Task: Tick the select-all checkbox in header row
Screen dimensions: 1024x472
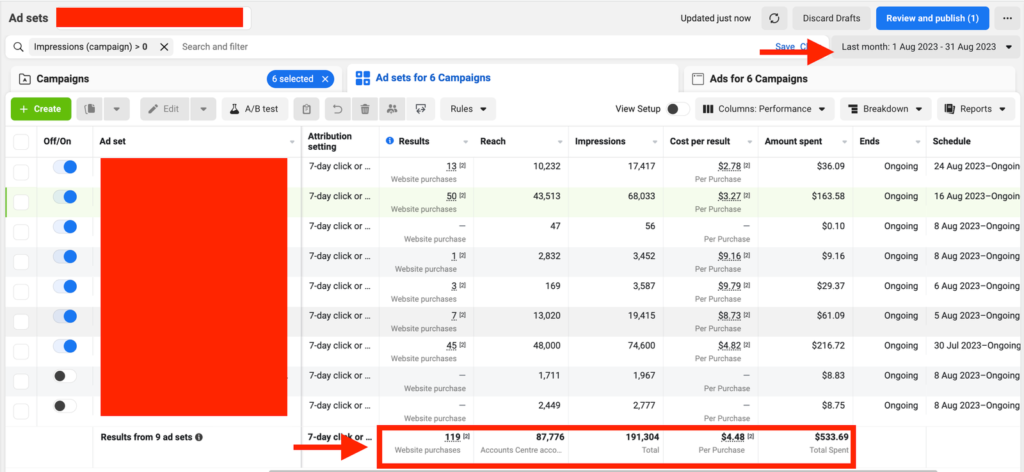Action: click(21, 142)
